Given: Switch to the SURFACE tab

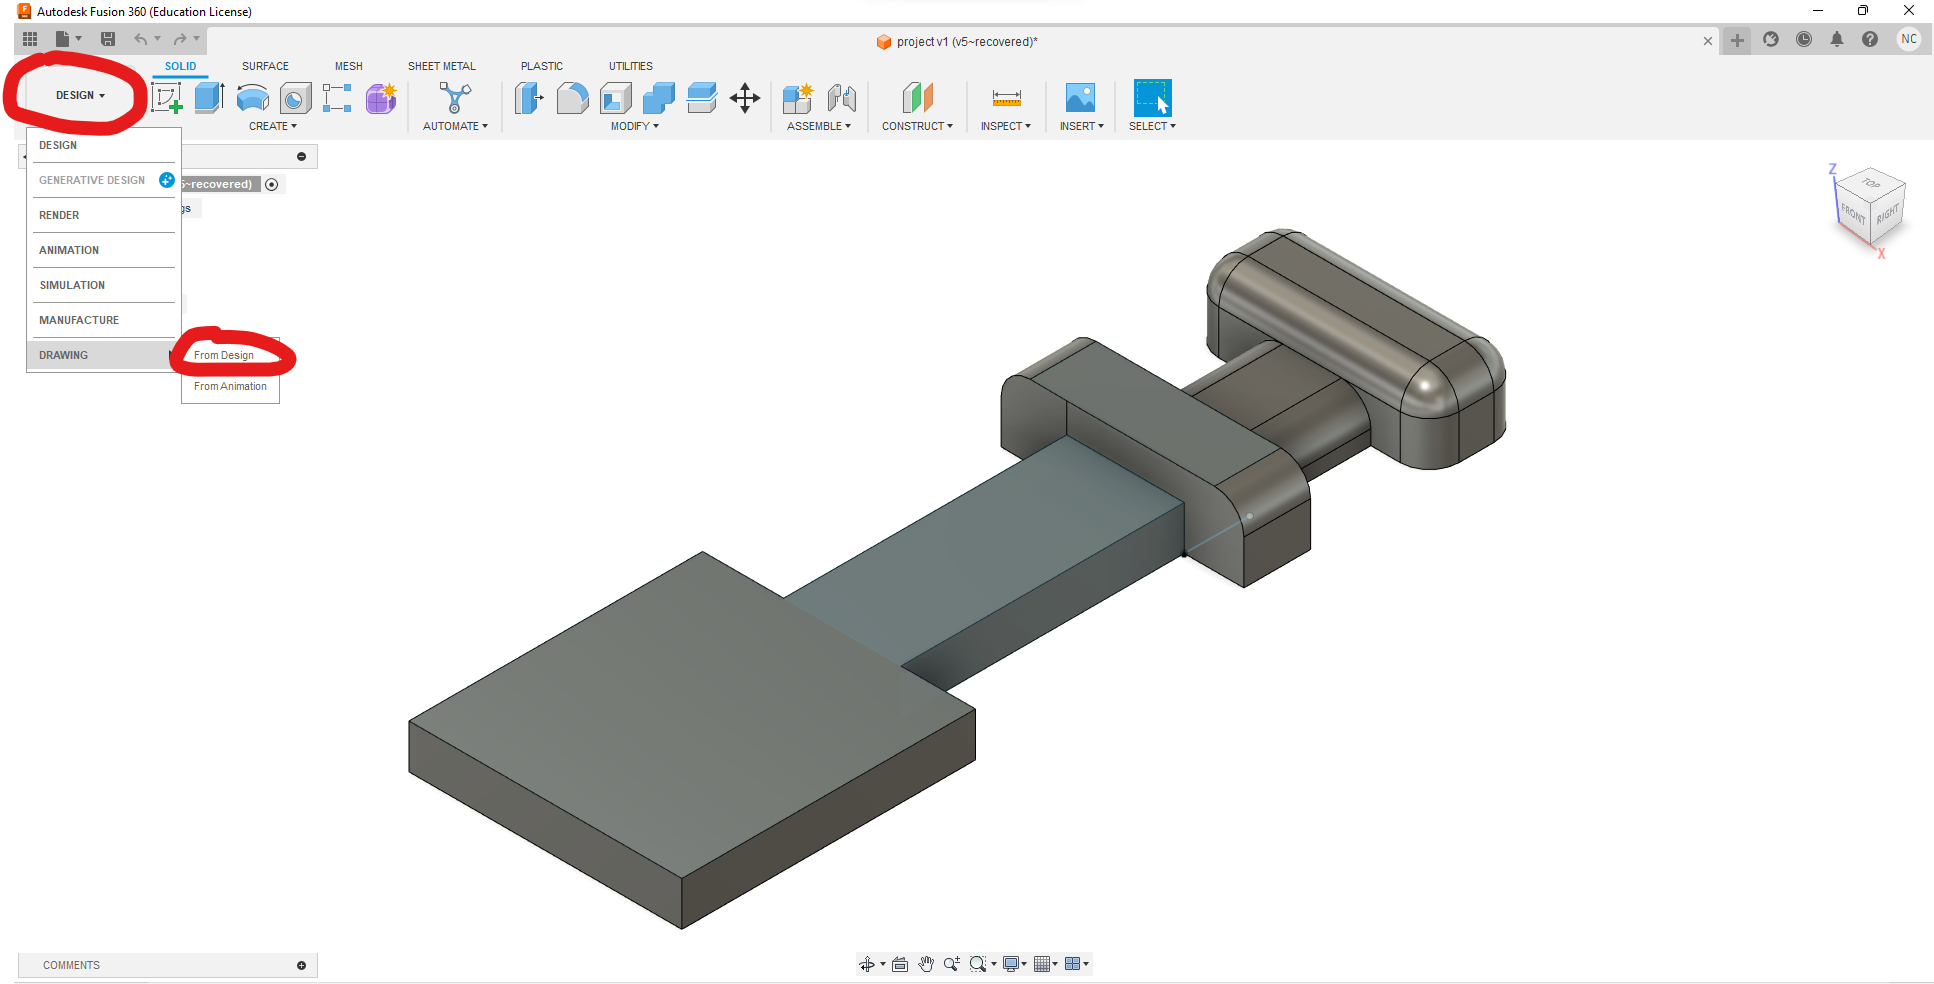Looking at the screenshot, I should (265, 66).
